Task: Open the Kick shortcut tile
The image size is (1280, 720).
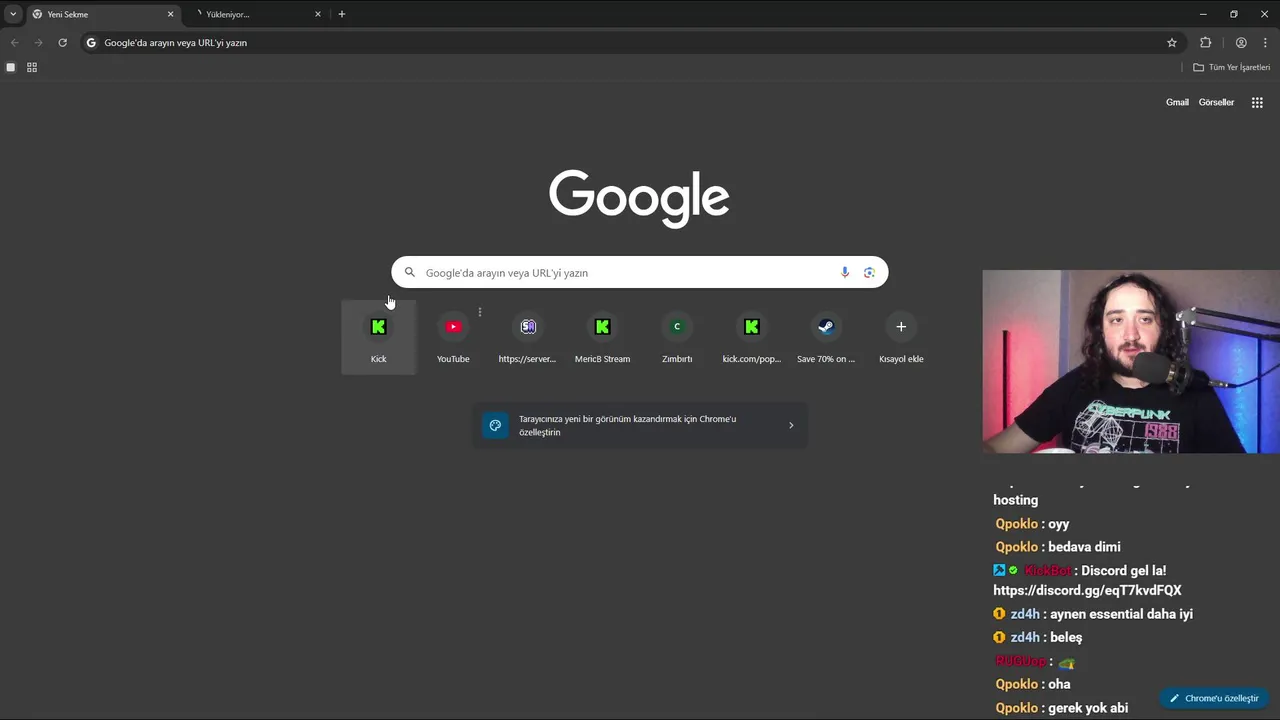Action: 378,337
